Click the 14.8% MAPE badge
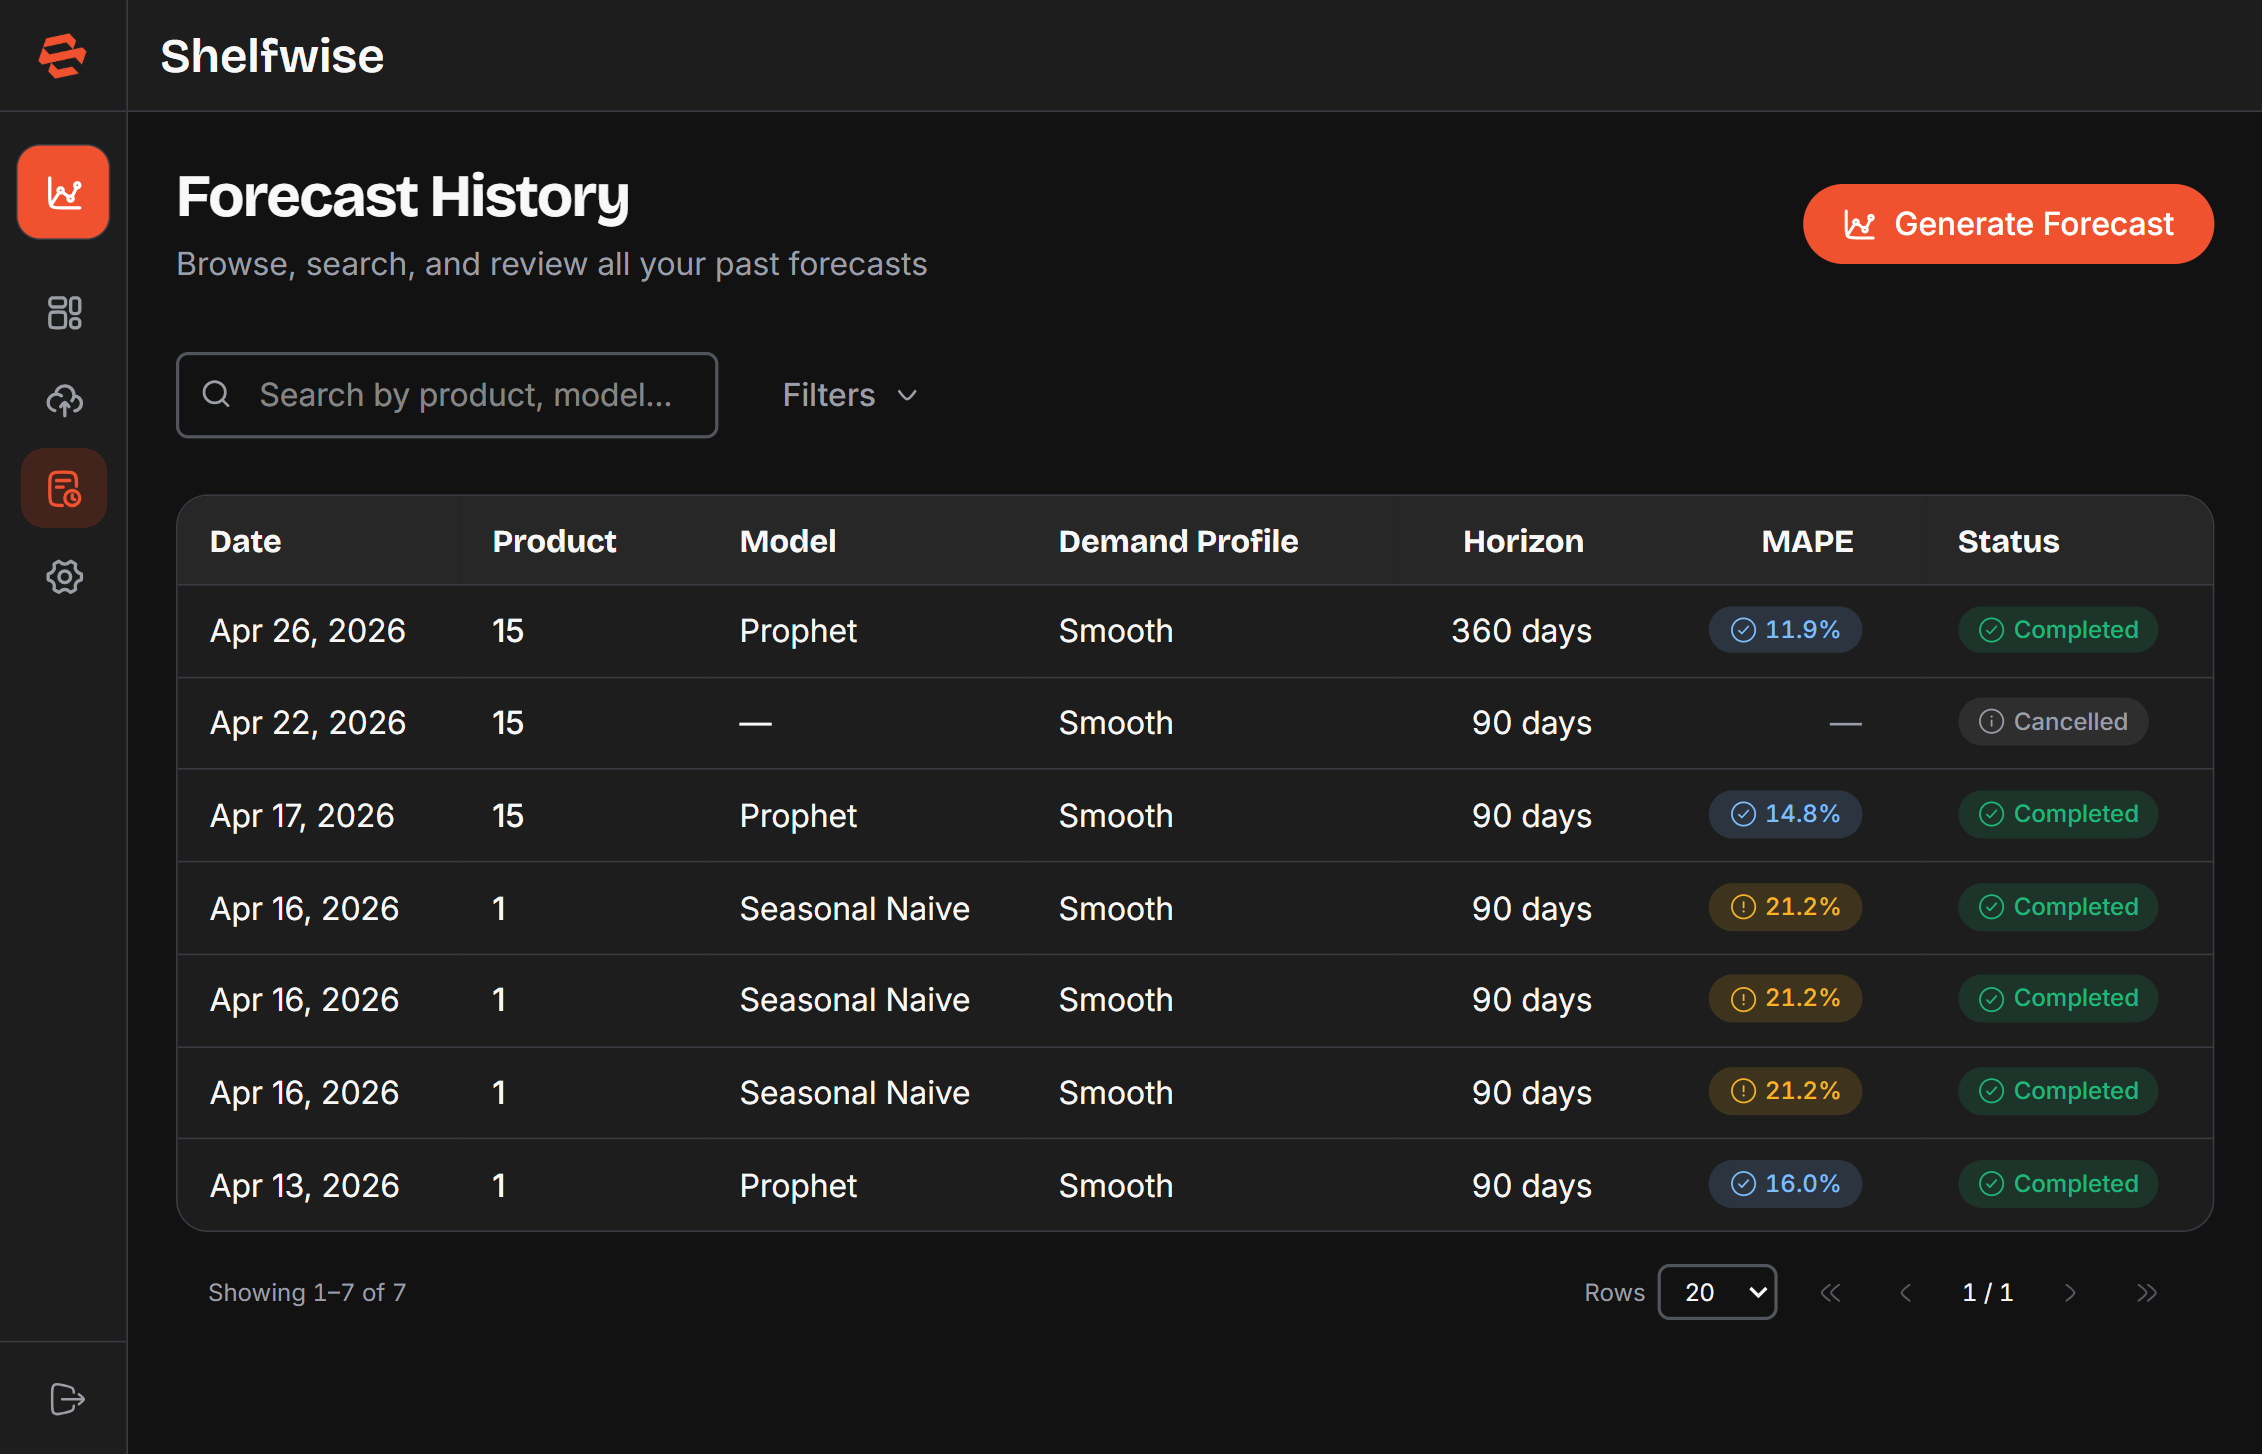The height and width of the screenshot is (1454, 2262). (1785, 814)
